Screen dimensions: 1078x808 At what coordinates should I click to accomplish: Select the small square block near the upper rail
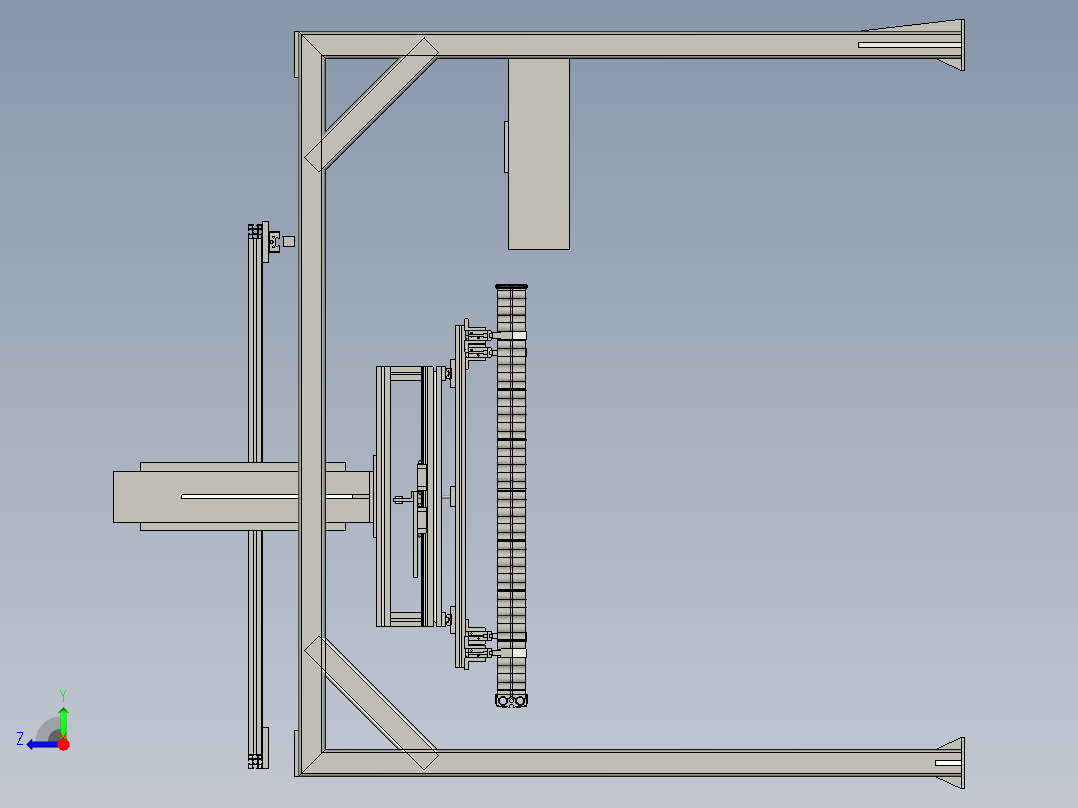(x=289, y=241)
